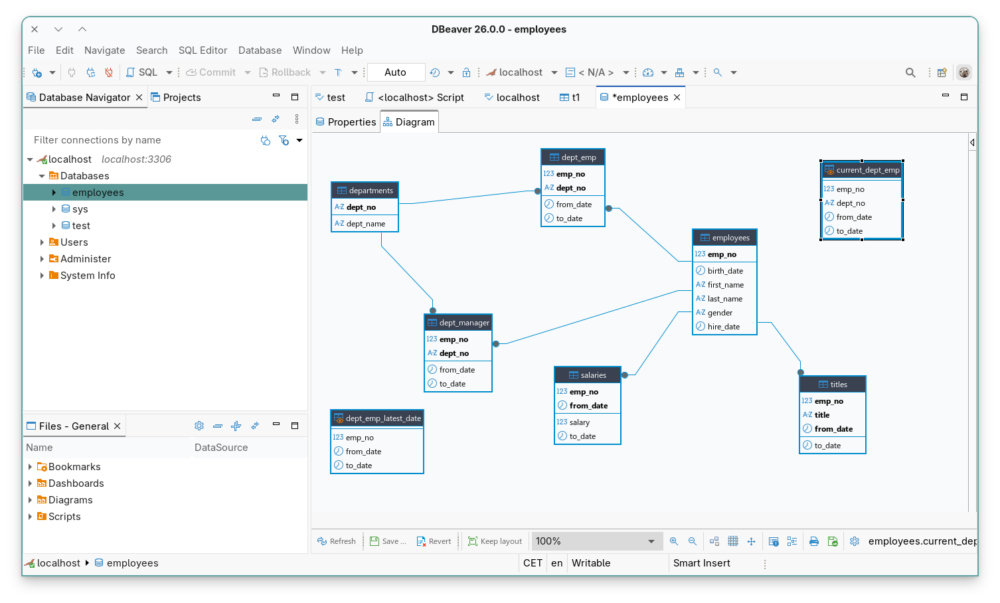Open the SQL Editor menu
Image resolution: width=1000 pixels, height=603 pixels.
[x=202, y=50]
